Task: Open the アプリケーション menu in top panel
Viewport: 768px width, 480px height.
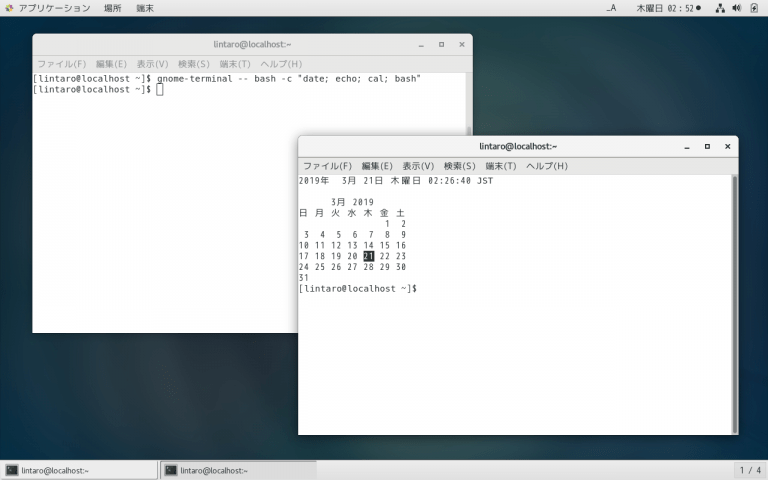Action: [x=54, y=8]
